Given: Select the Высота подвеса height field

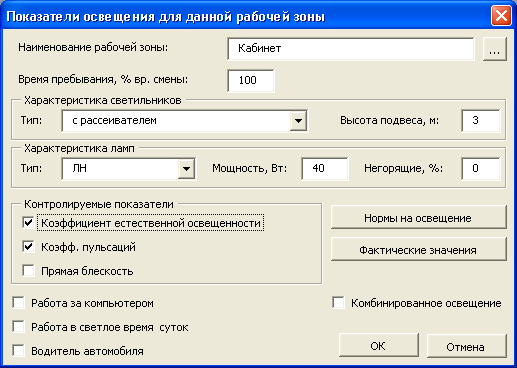Looking at the screenshot, I should click(x=481, y=120).
